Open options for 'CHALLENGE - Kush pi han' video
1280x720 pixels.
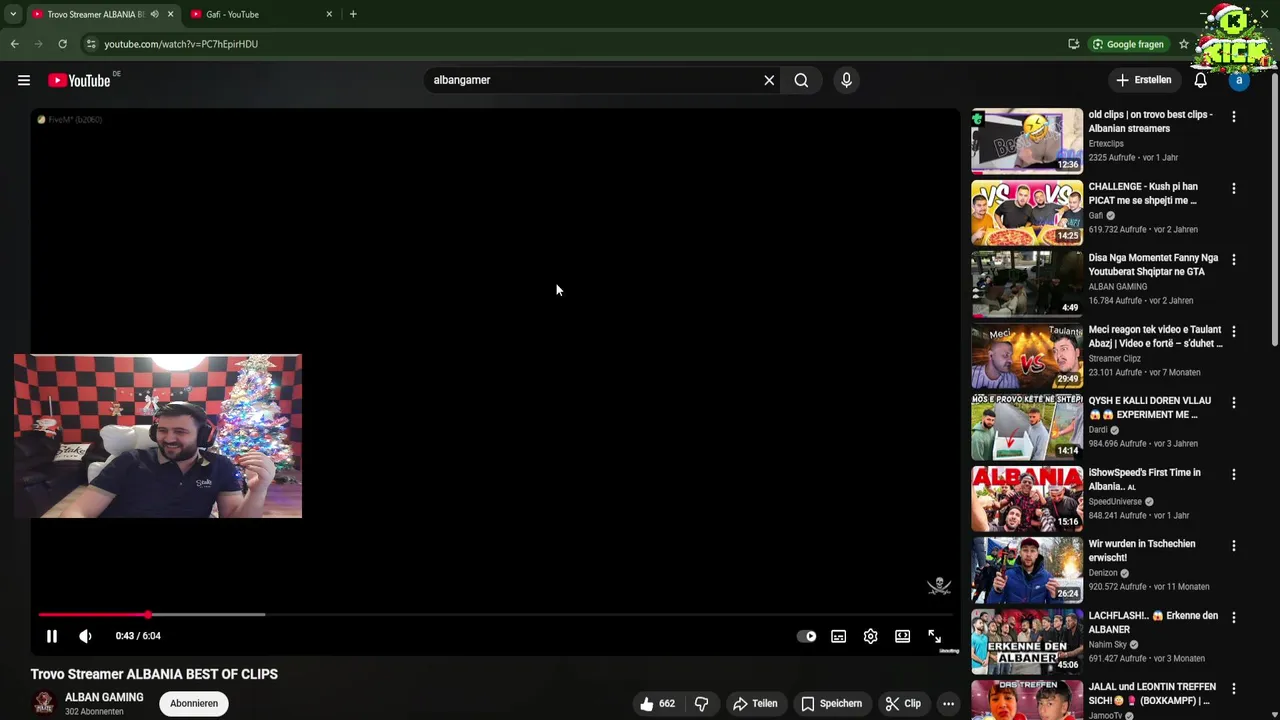[x=1233, y=188]
